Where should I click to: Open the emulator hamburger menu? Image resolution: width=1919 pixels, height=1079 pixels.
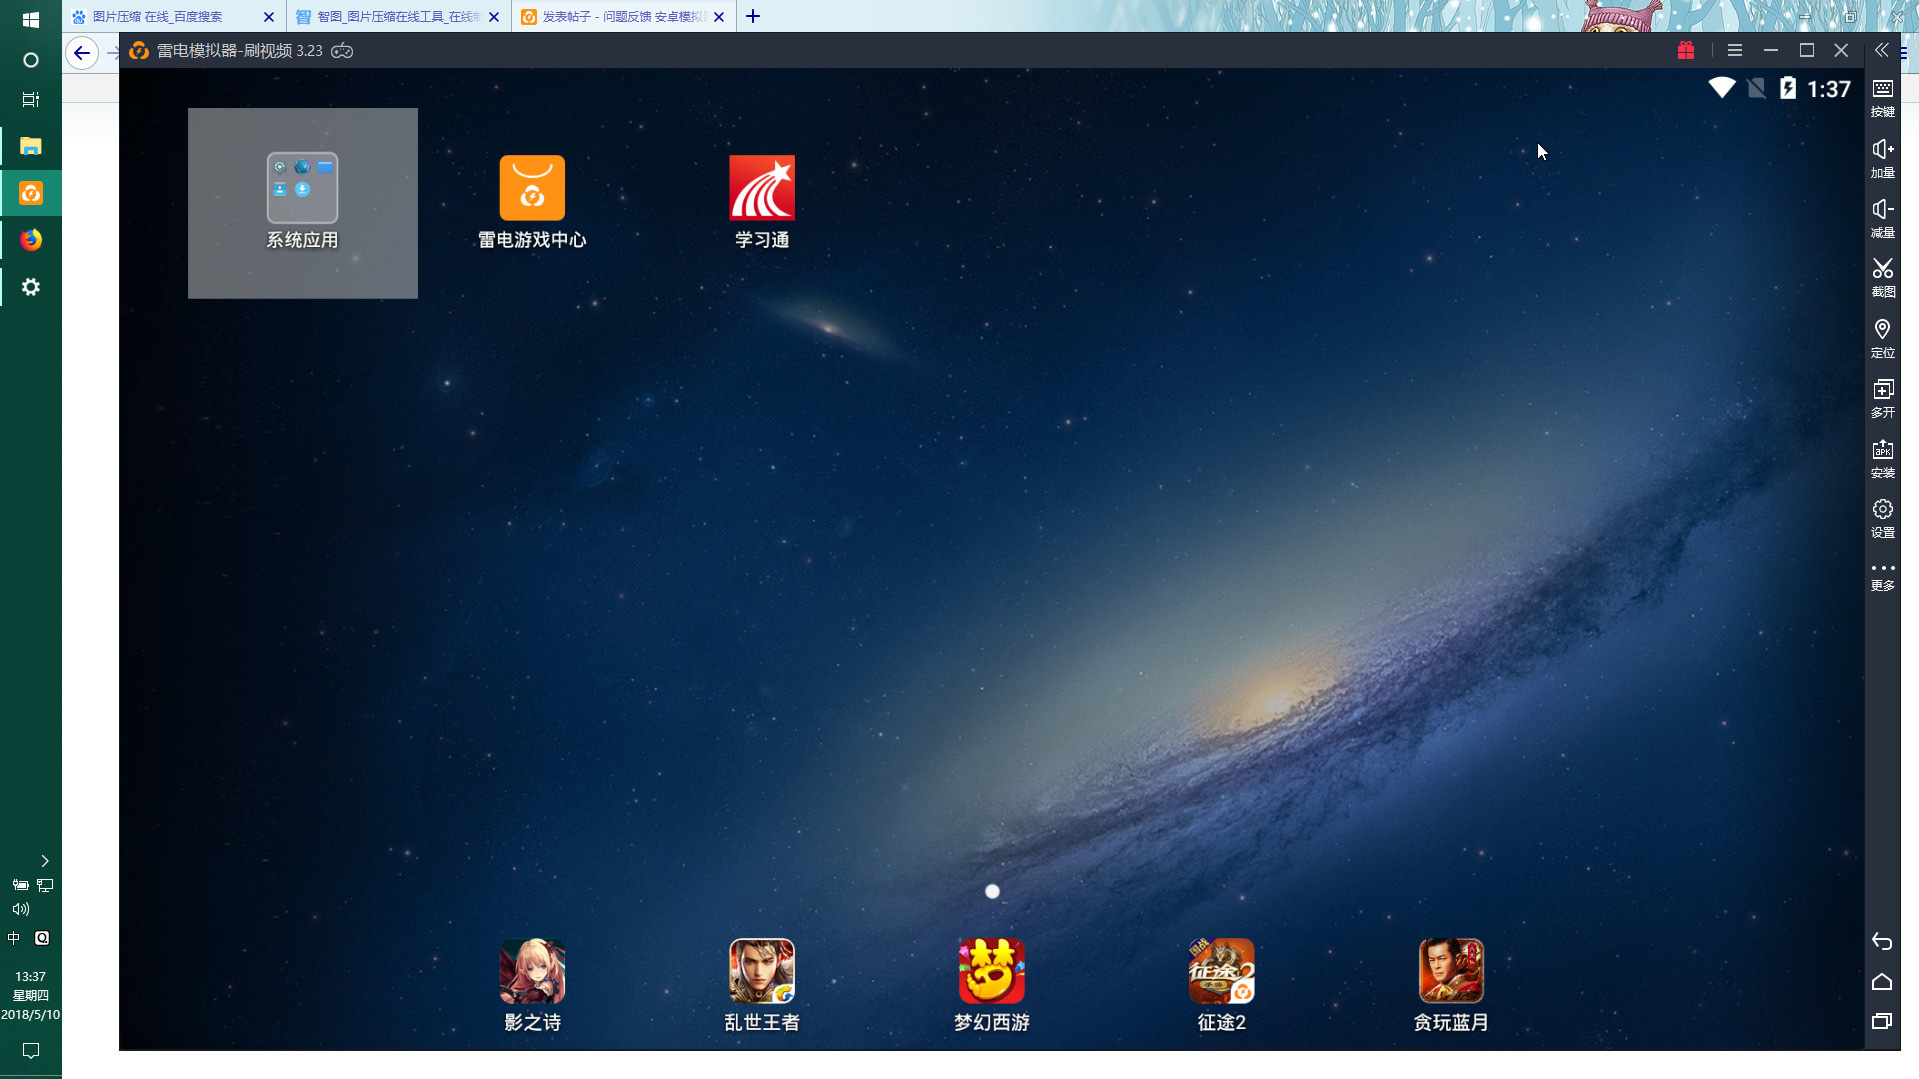(x=1735, y=50)
